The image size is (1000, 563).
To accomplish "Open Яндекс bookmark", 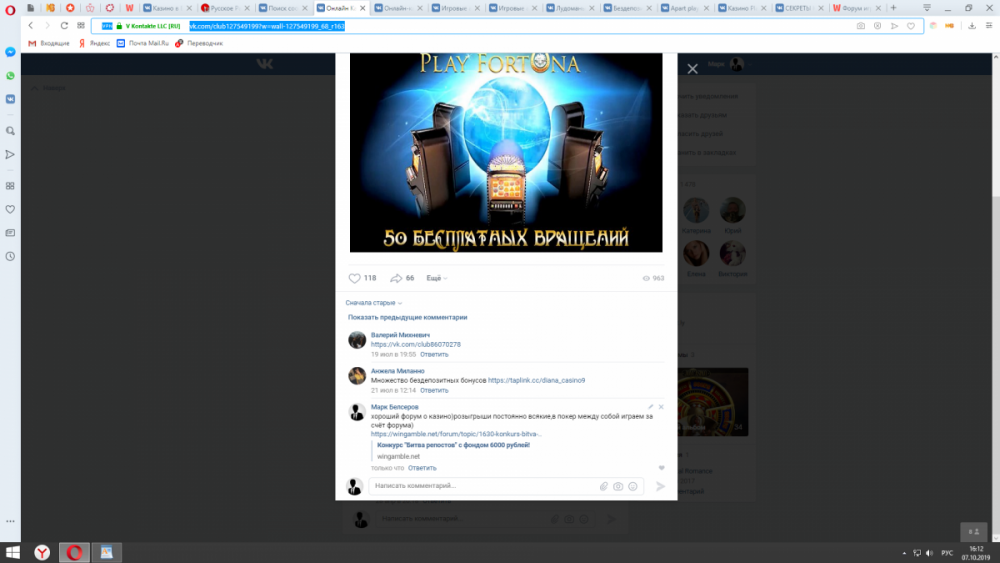I will click(94, 43).
